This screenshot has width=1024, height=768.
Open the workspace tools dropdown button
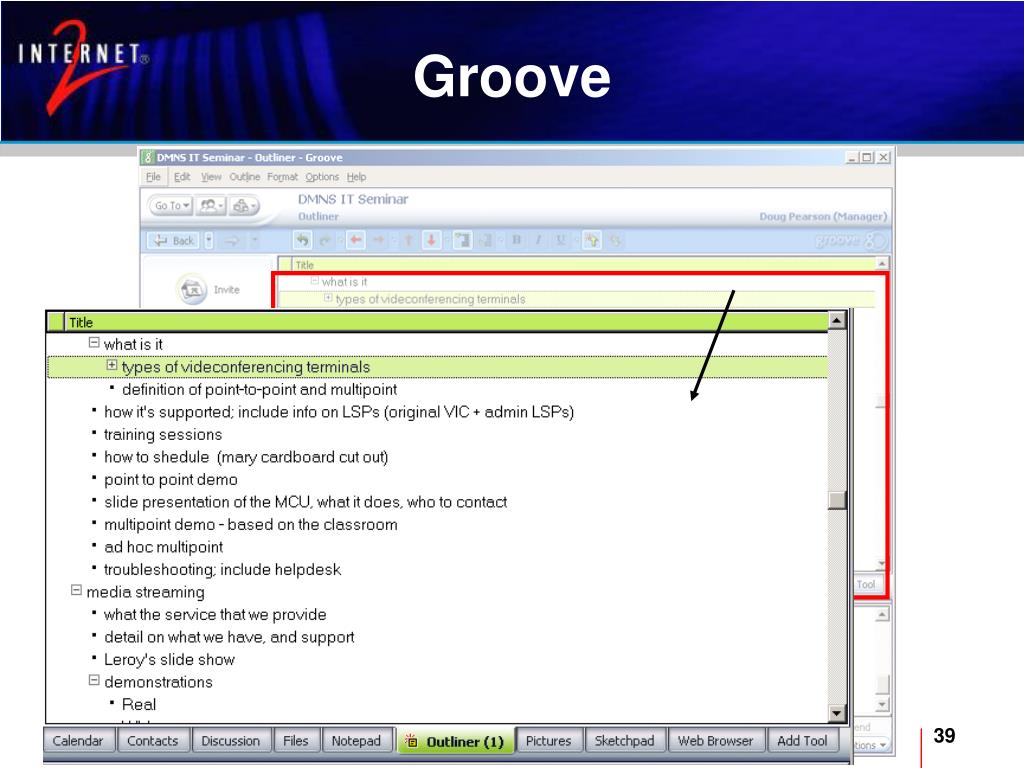pos(244,206)
